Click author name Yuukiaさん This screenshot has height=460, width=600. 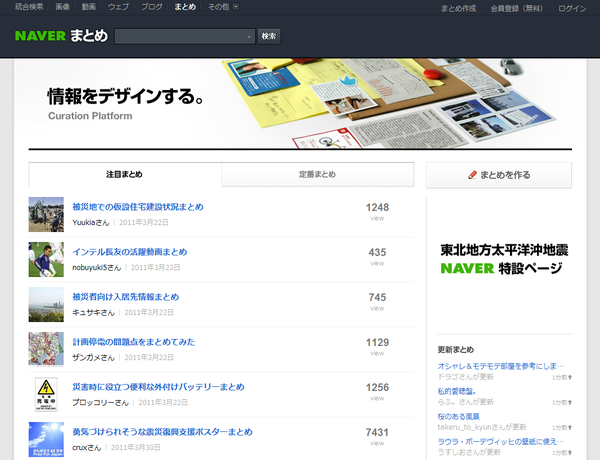[x=91, y=222]
